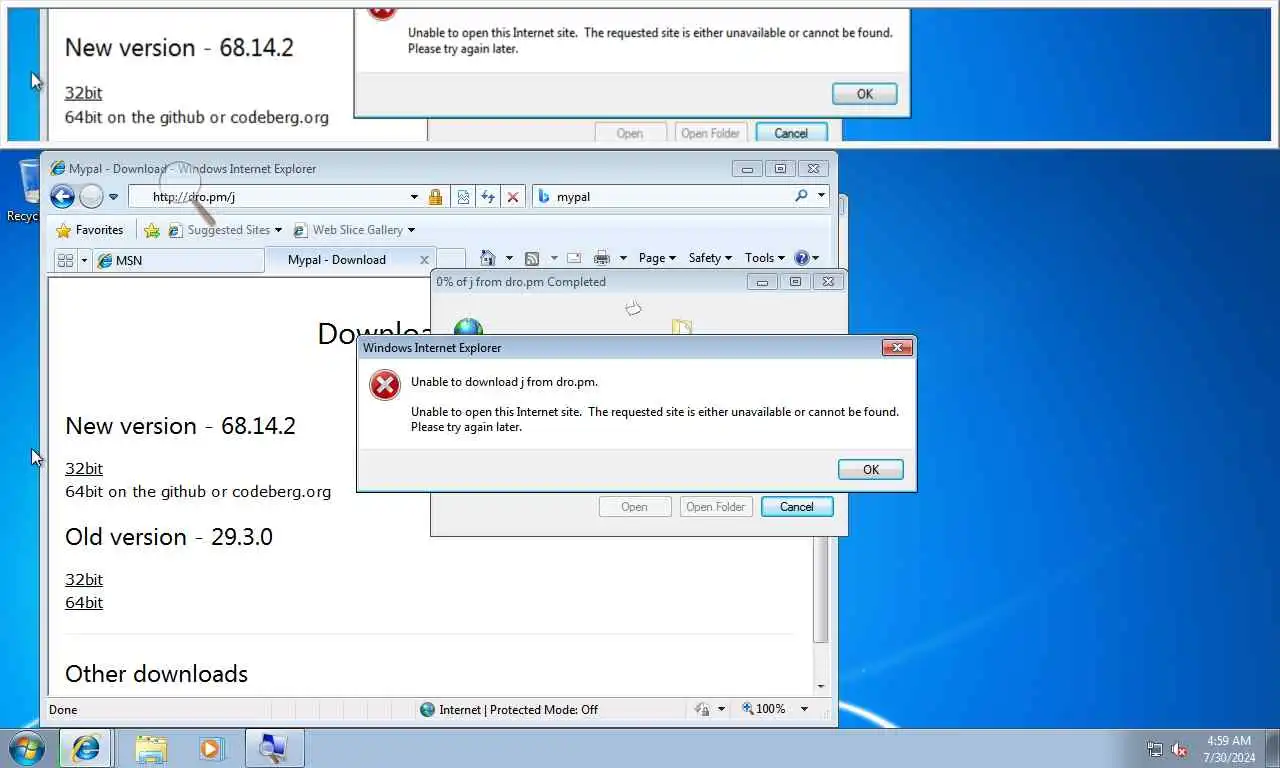This screenshot has height=768, width=1280.
Task: Click Internet Explorer taskbar icon
Action: pyautogui.click(x=86, y=748)
